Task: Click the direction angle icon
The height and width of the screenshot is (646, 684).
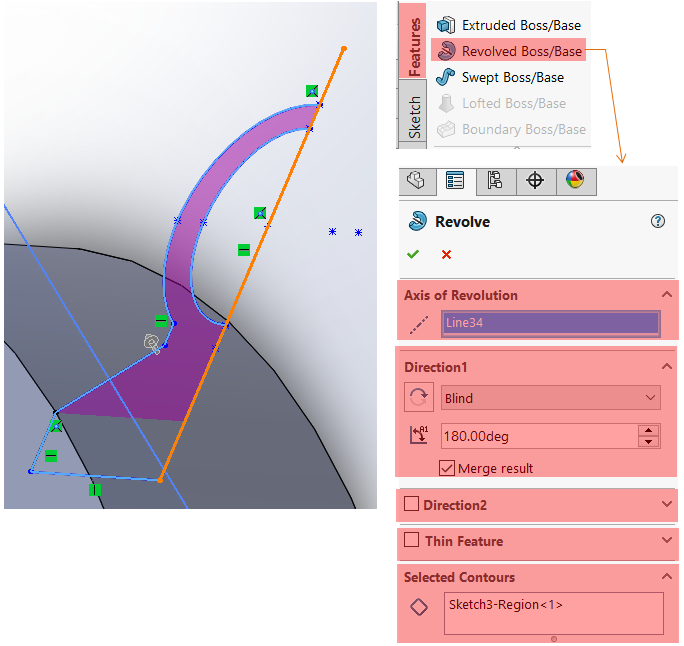Action: pos(419,436)
